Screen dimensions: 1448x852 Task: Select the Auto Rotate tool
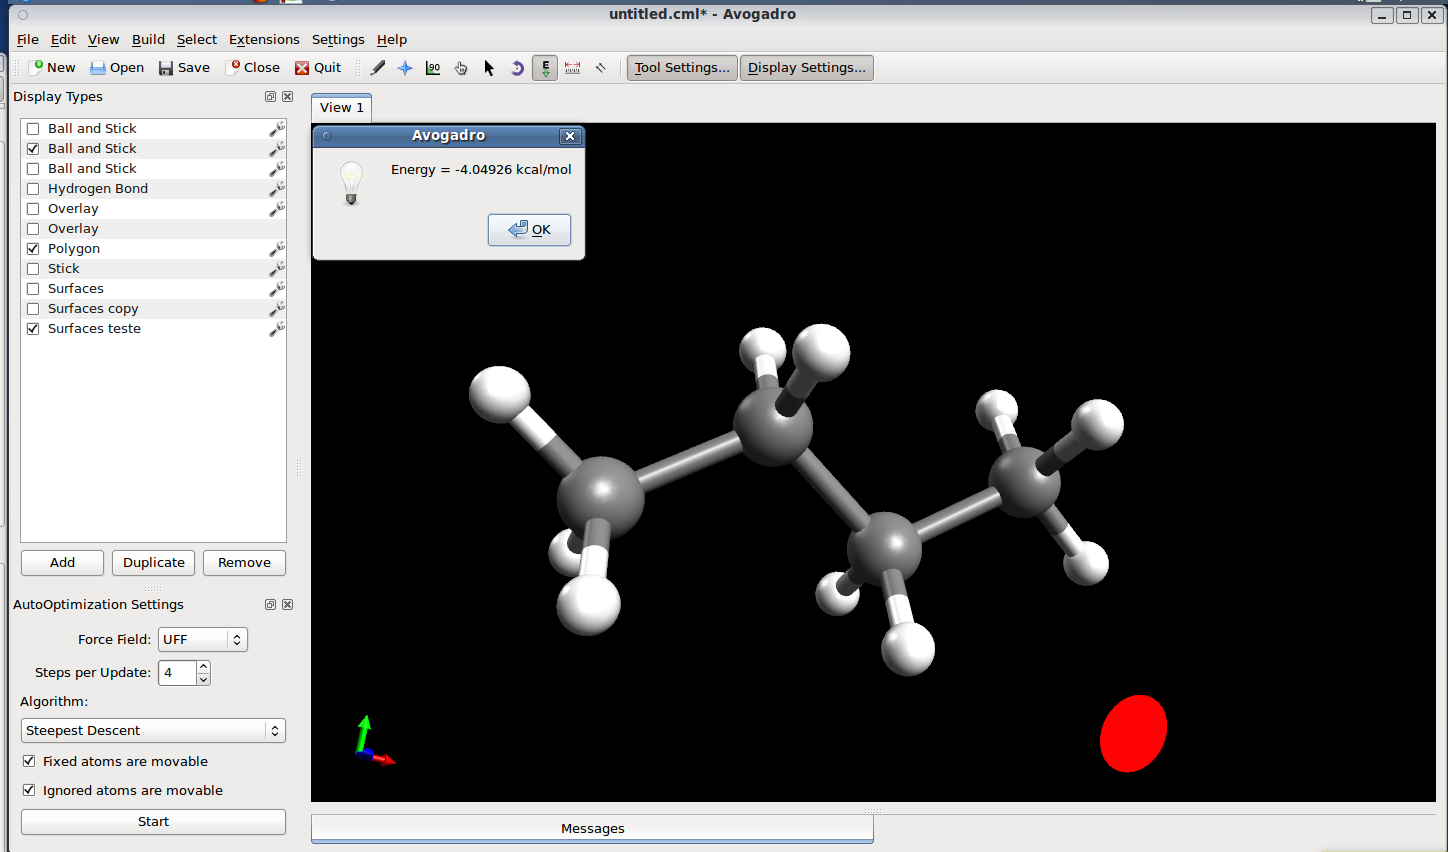[517, 68]
